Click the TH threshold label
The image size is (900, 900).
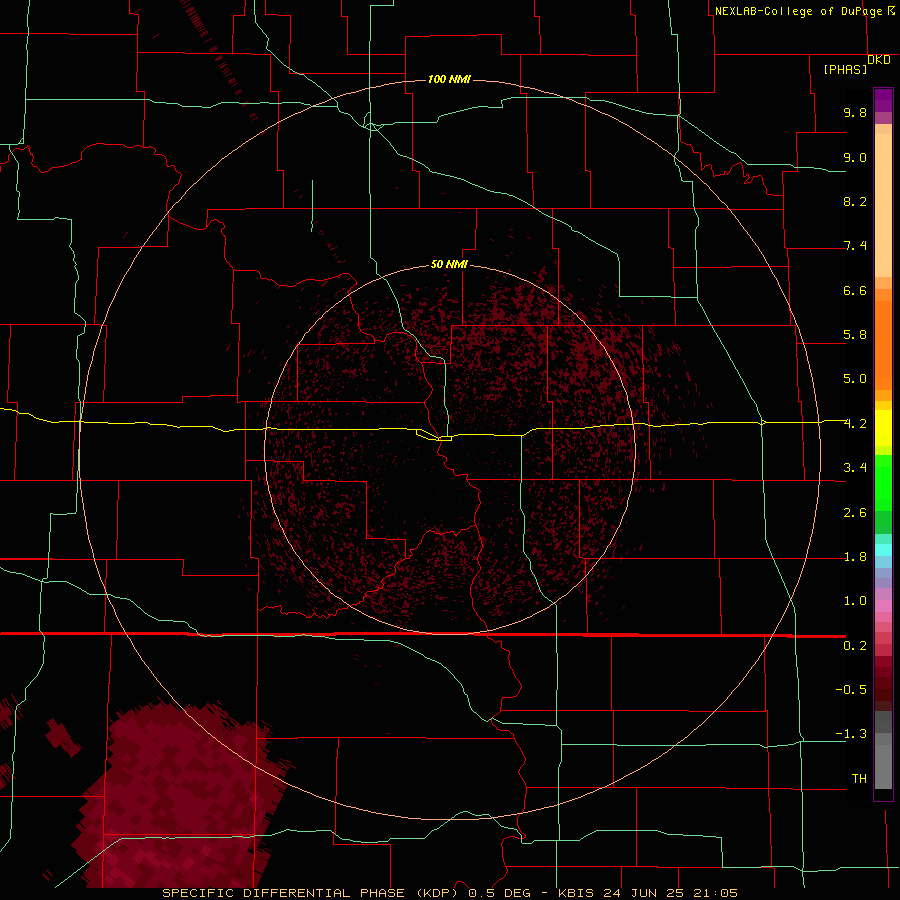859,779
